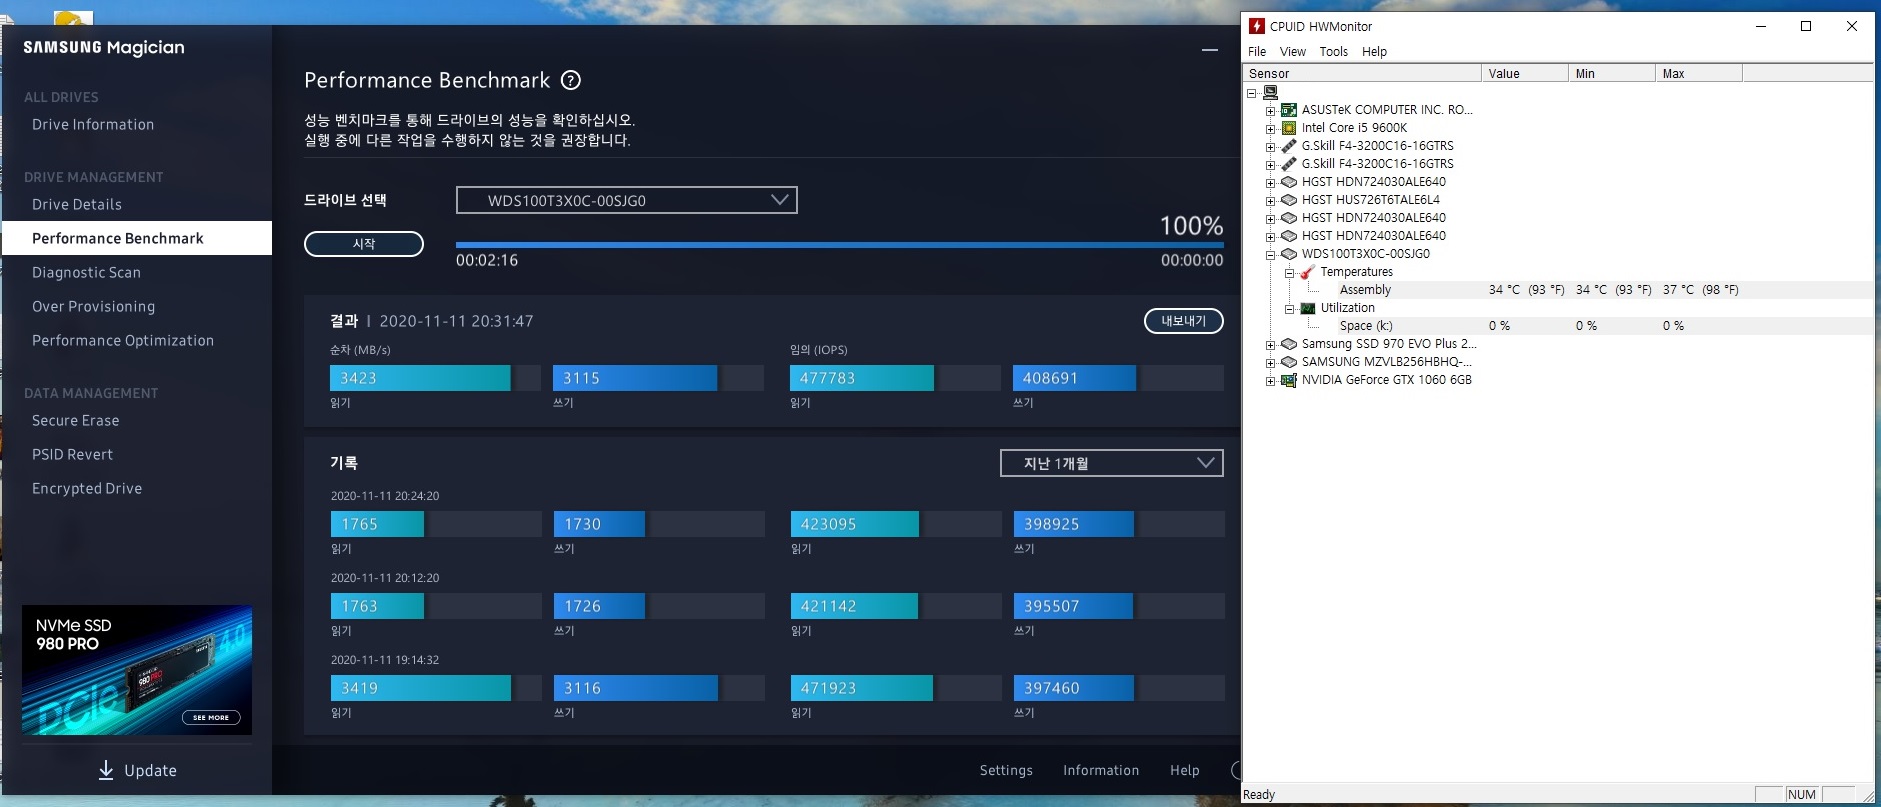This screenshot has width=1881, height=807.
Task: Open PSID Revert page
Action: pos(72,454)
